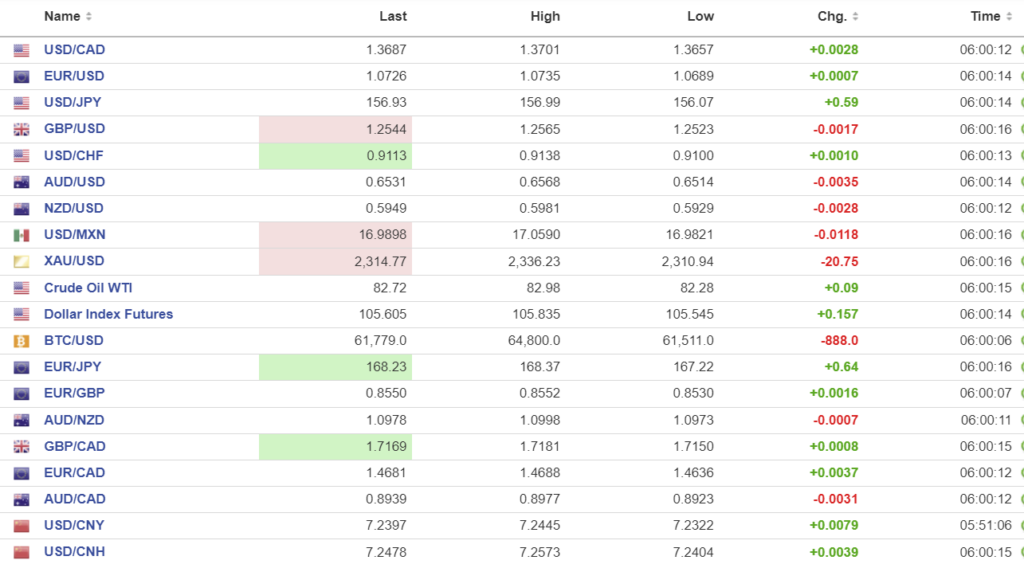Screen dimensions: 1024x564
Task: Open the EUR/GBP pair link
Action: coord(73,394)
